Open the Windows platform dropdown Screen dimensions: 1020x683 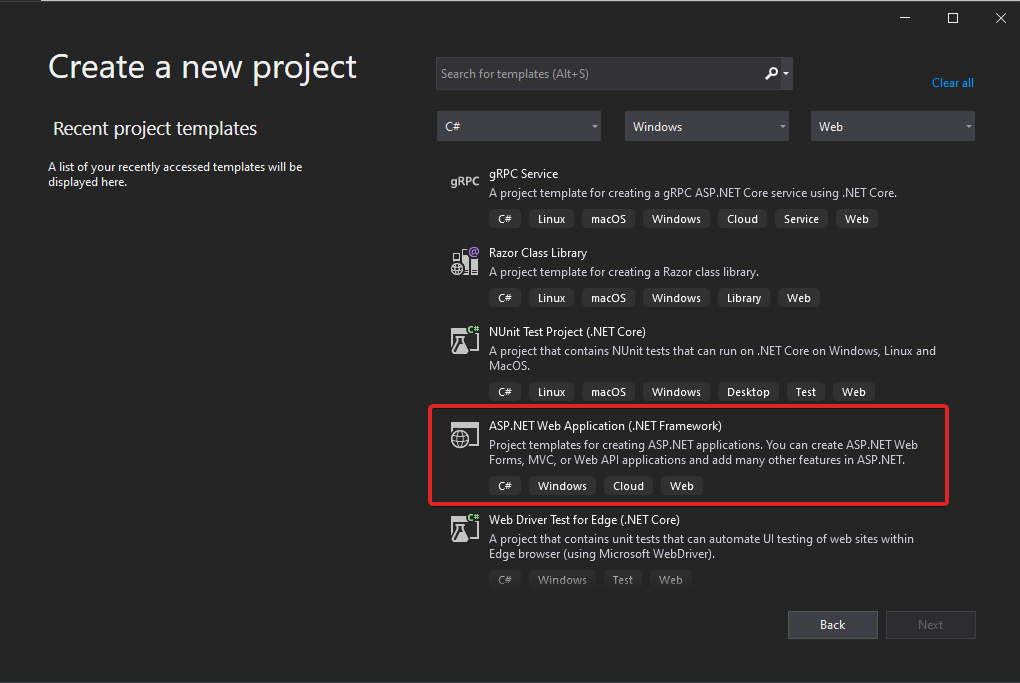tap(706, 126)
